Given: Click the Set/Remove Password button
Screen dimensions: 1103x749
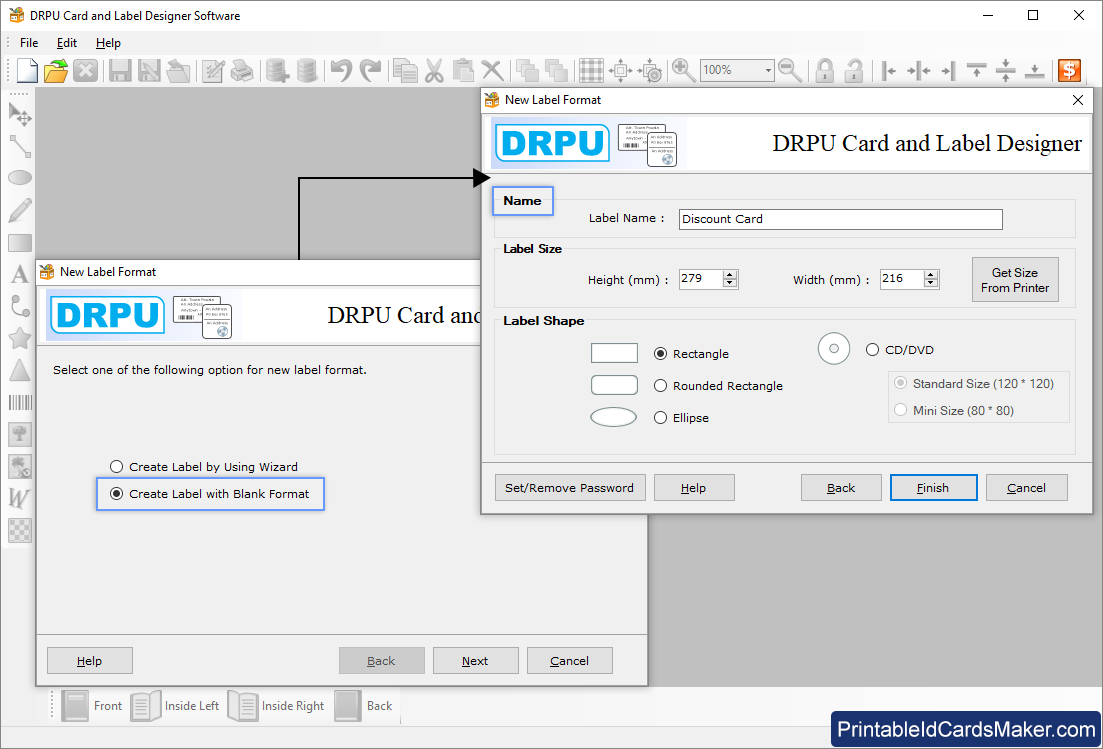Looking at the screenshot, I should pyautogui.click(x=570, y=487).
